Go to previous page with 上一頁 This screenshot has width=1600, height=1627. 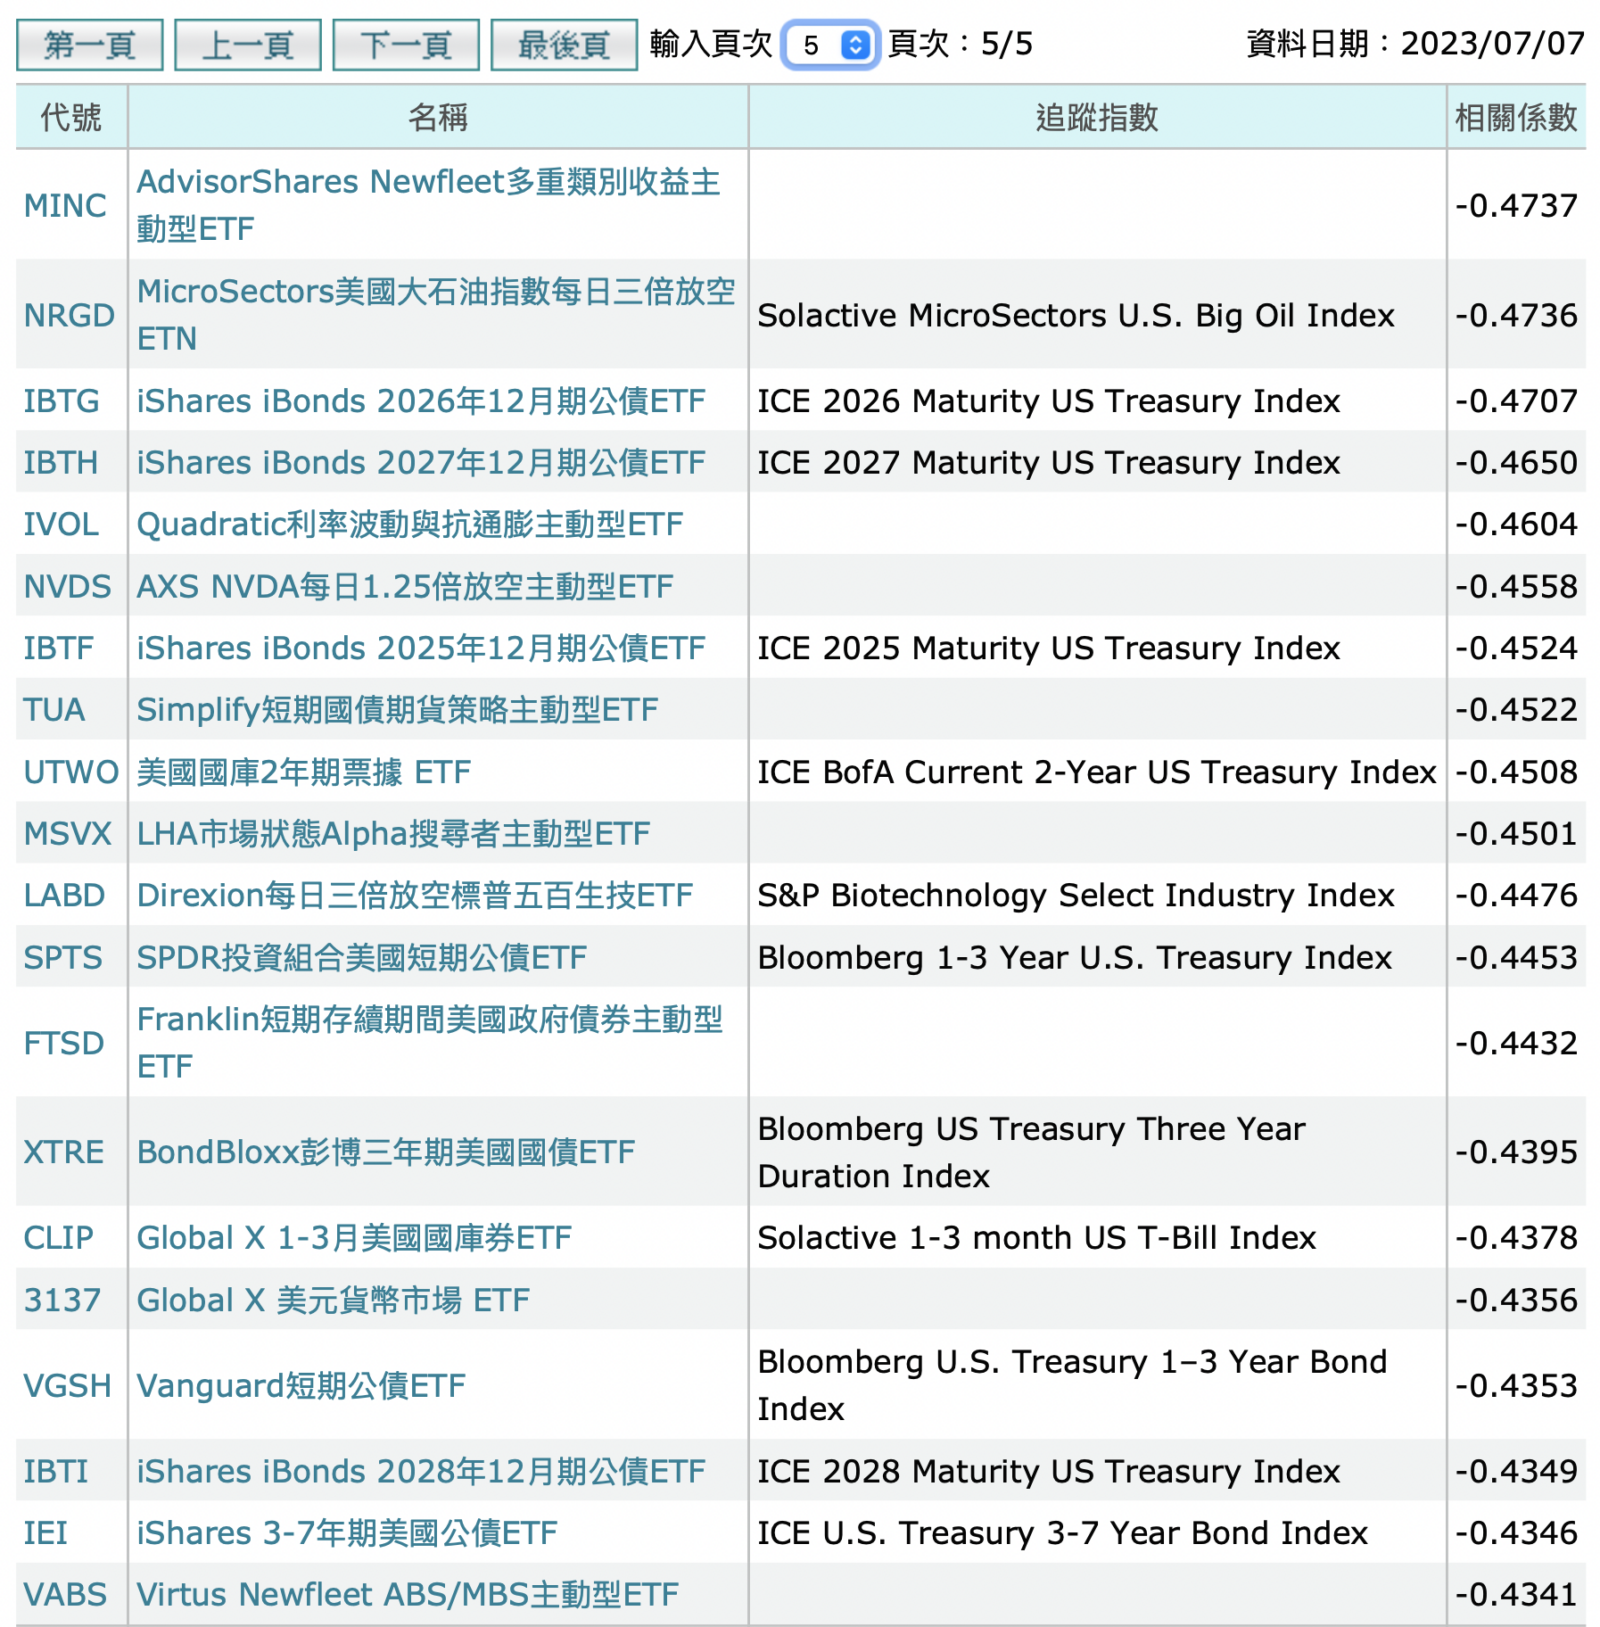(x=247, y=45)
